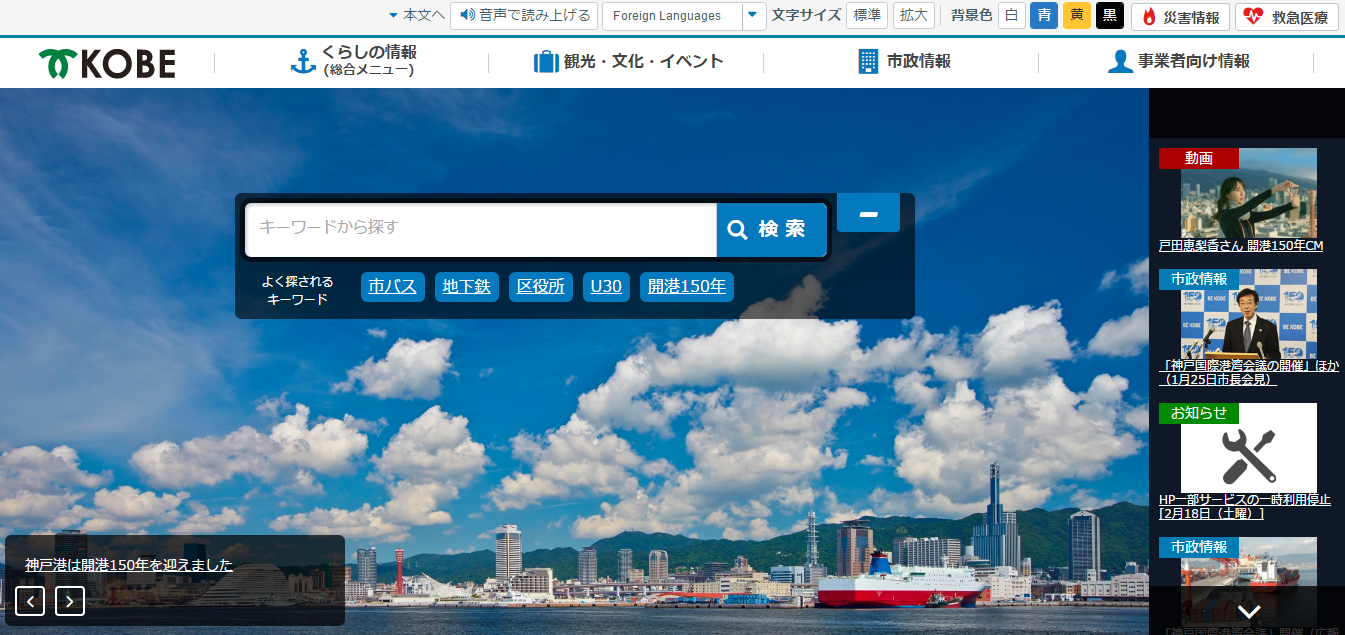Open HP一部サービスの一時利用停止 notice link

pyautogui.click(x=1245, y=507)
